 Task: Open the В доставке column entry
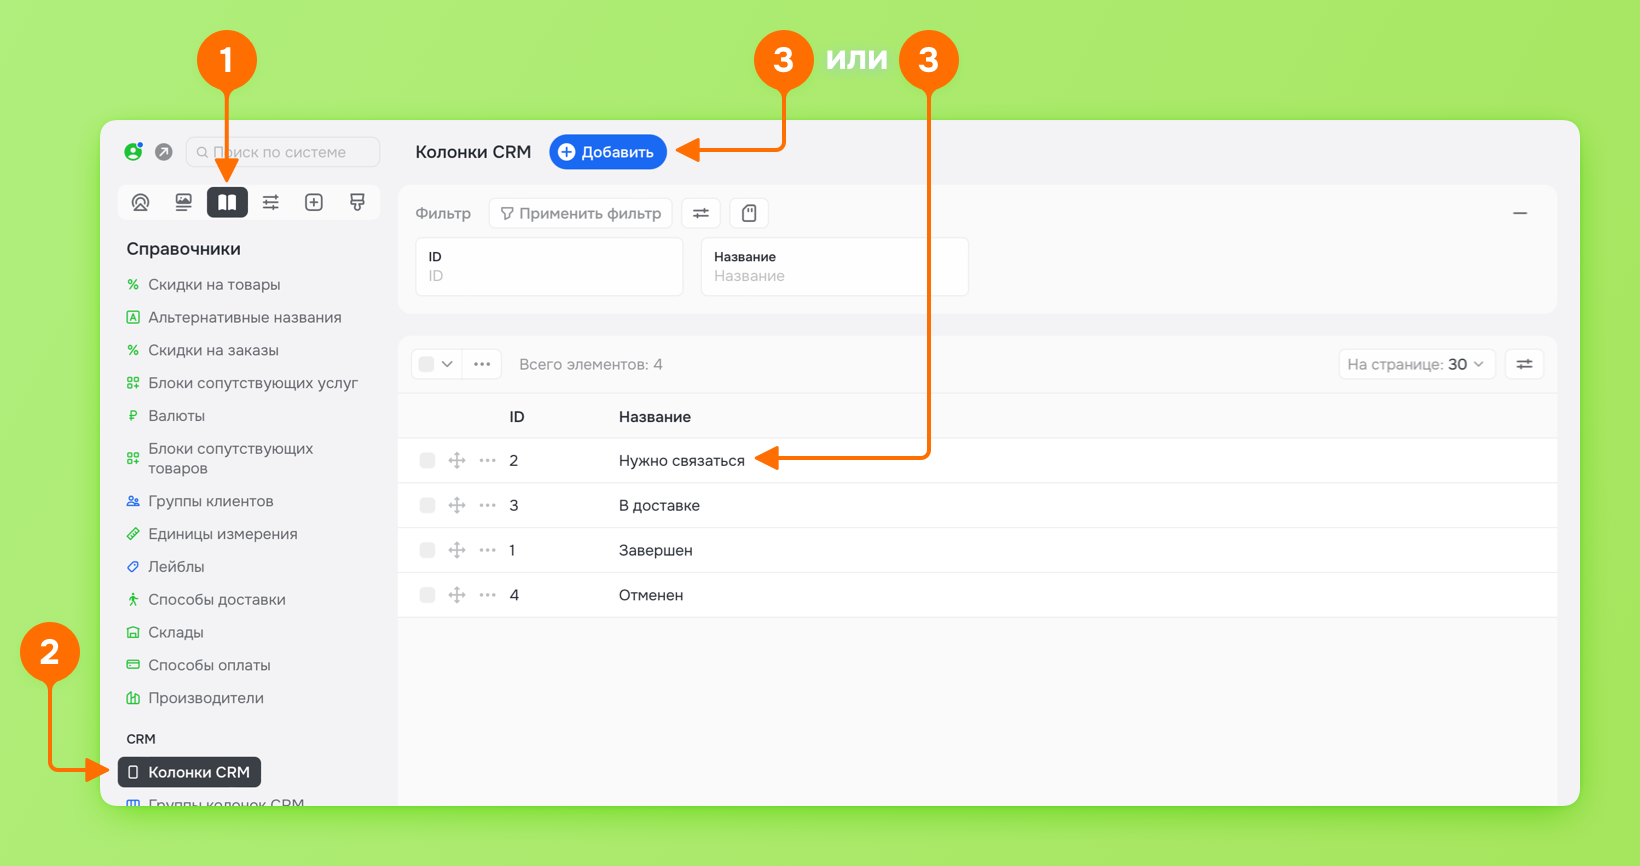coord(659,506)
